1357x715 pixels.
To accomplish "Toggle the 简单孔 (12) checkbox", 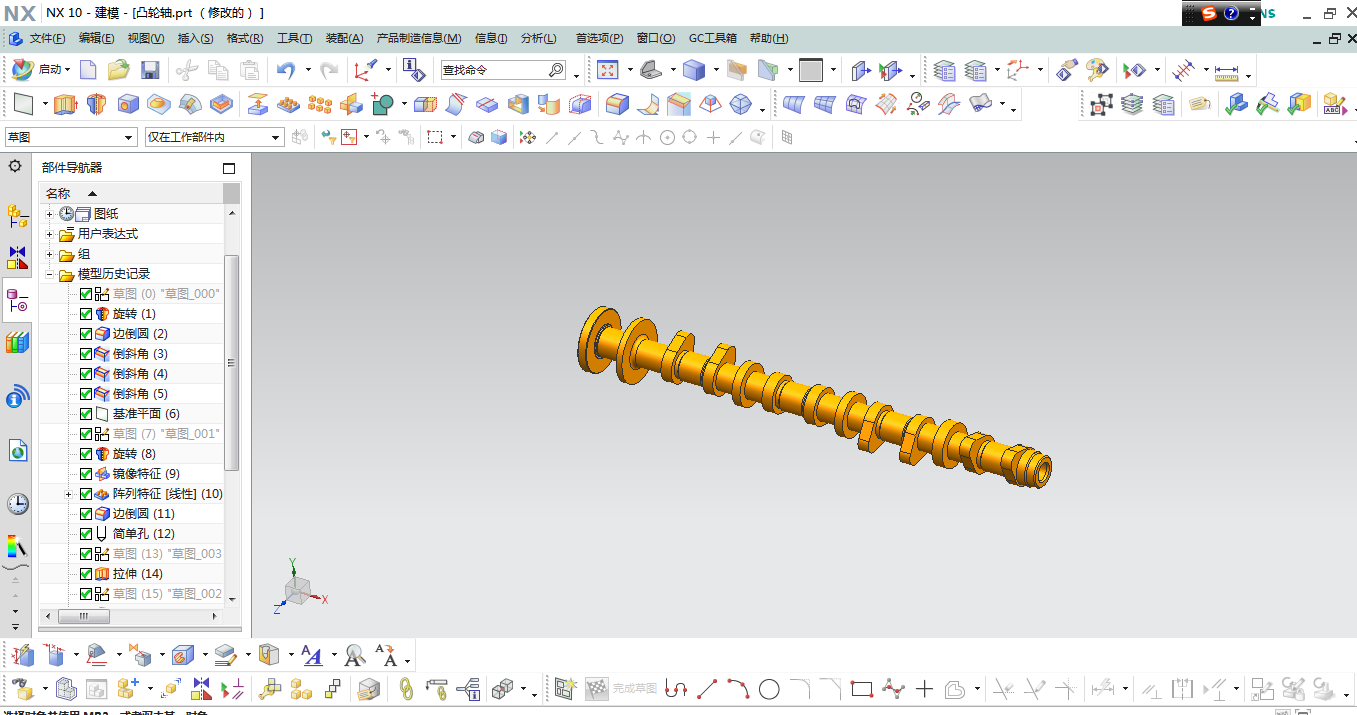I will [86, 534].
